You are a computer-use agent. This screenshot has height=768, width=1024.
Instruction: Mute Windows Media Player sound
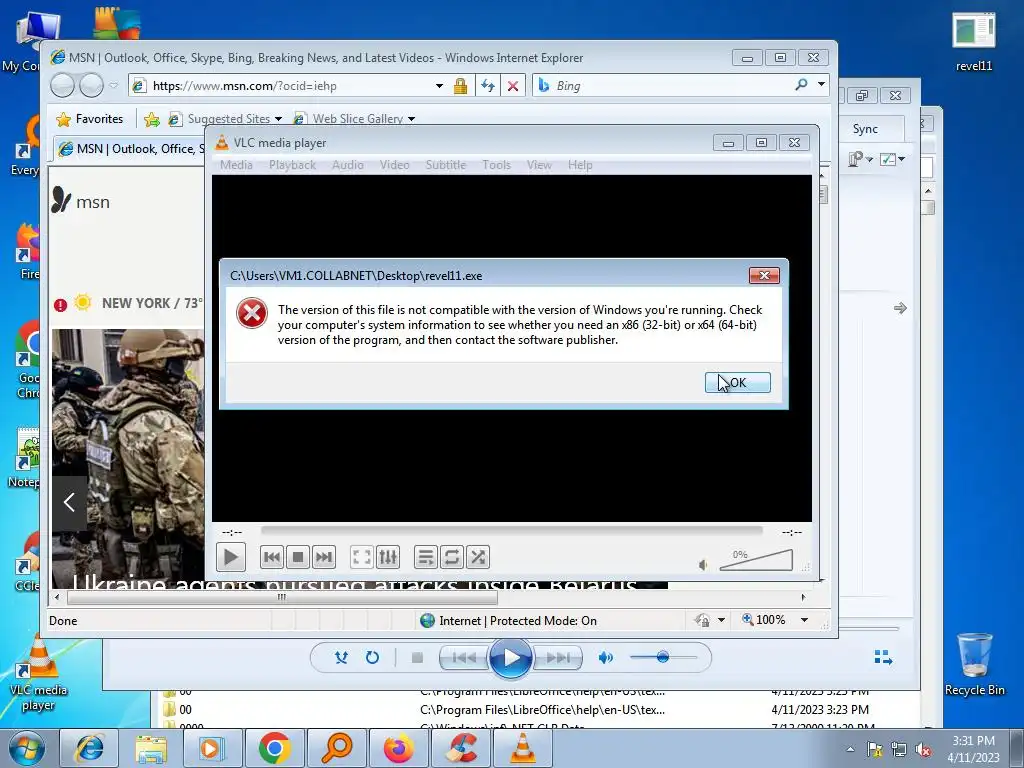(x=605, y=658)
